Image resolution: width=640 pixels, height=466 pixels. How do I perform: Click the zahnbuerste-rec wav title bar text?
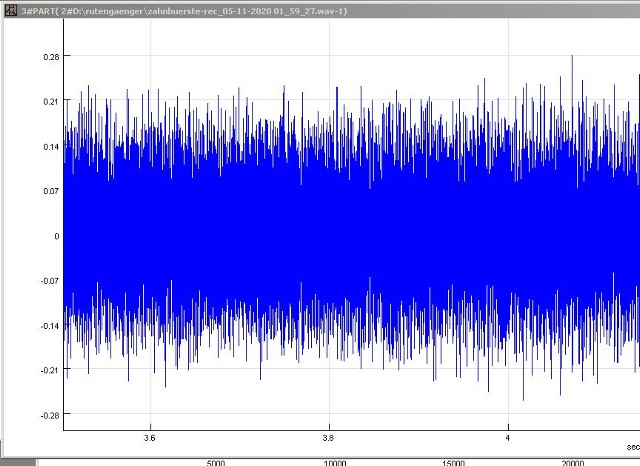[184, 11]
